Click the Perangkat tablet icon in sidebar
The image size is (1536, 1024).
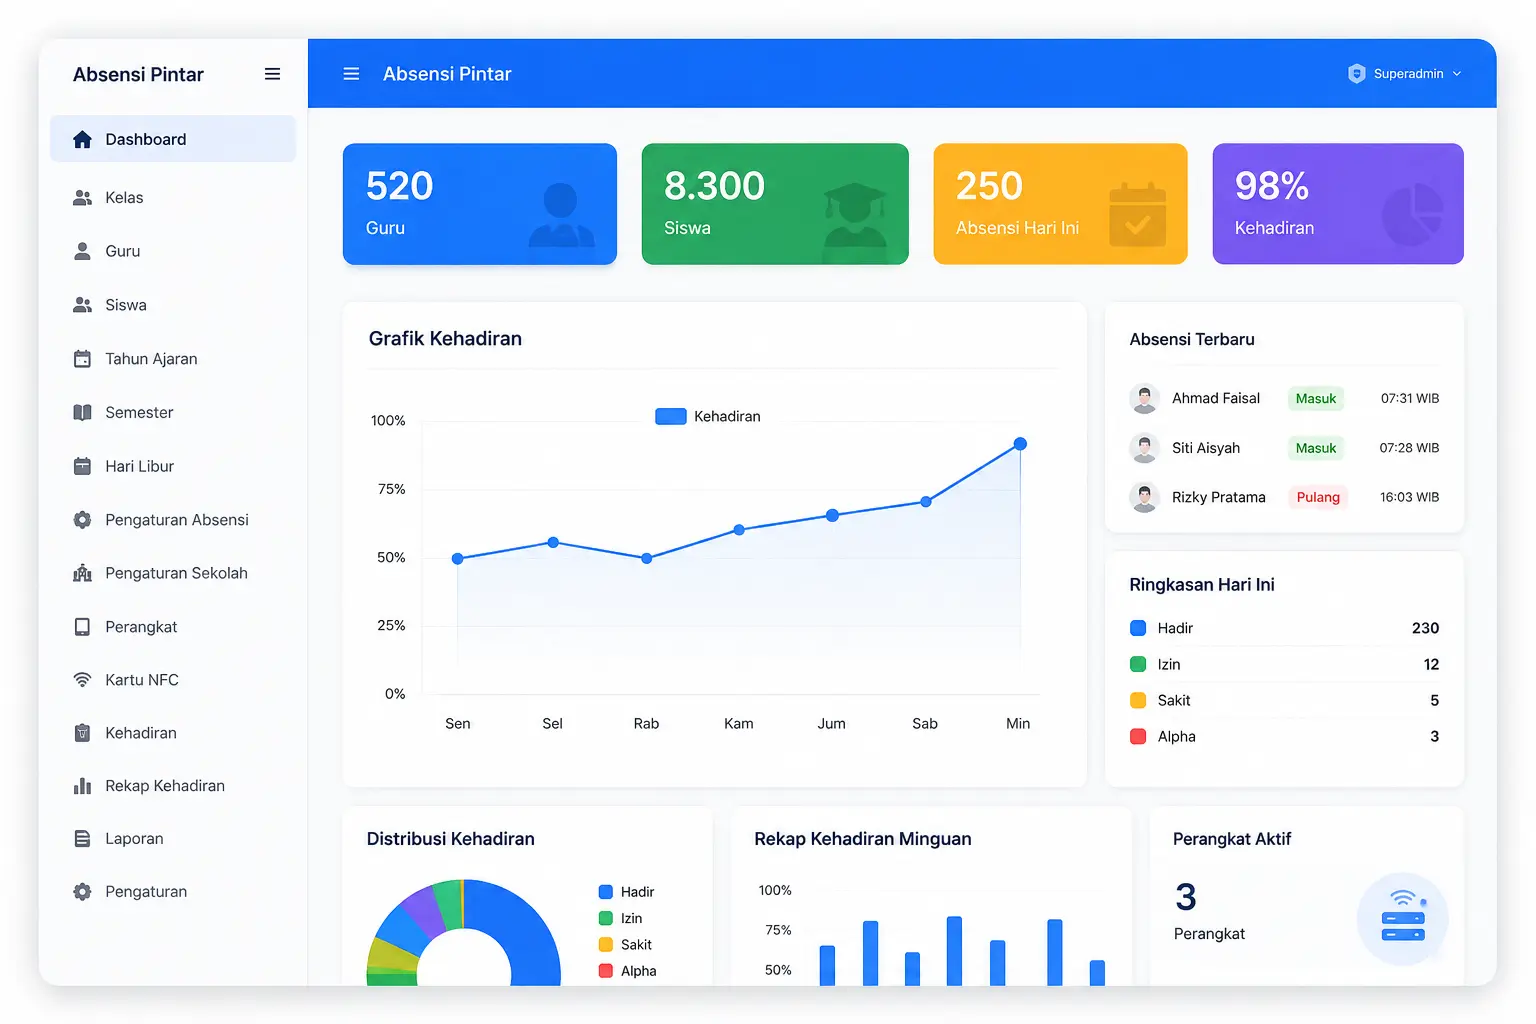click(82, 627)
